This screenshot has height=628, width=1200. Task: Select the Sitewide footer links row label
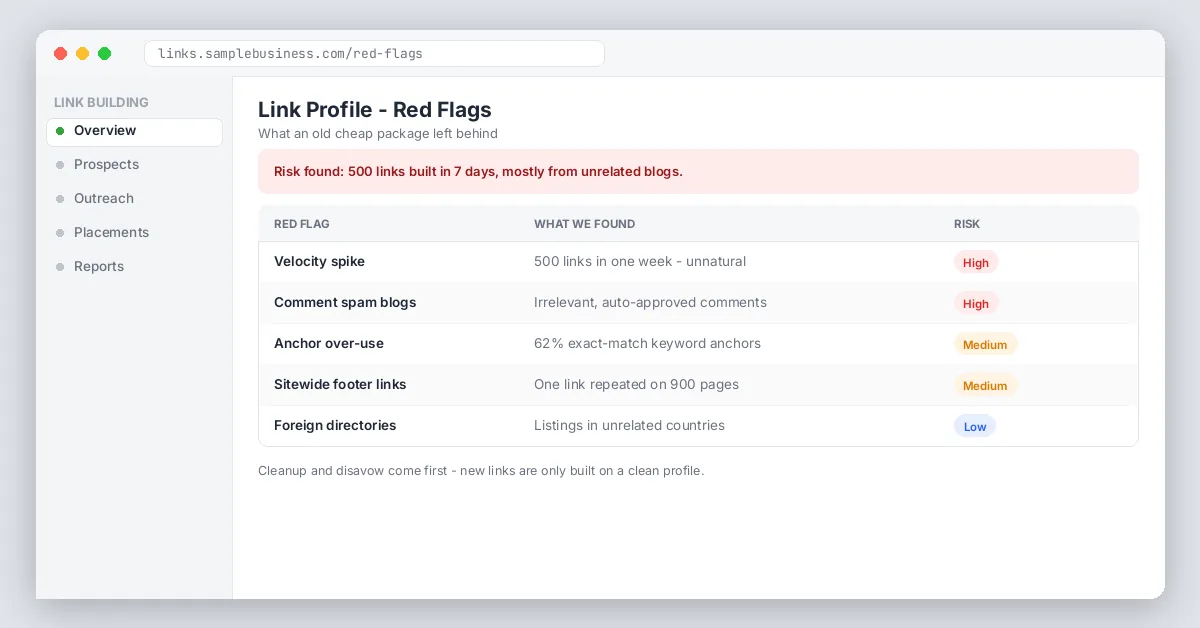(x=340, y=385)
